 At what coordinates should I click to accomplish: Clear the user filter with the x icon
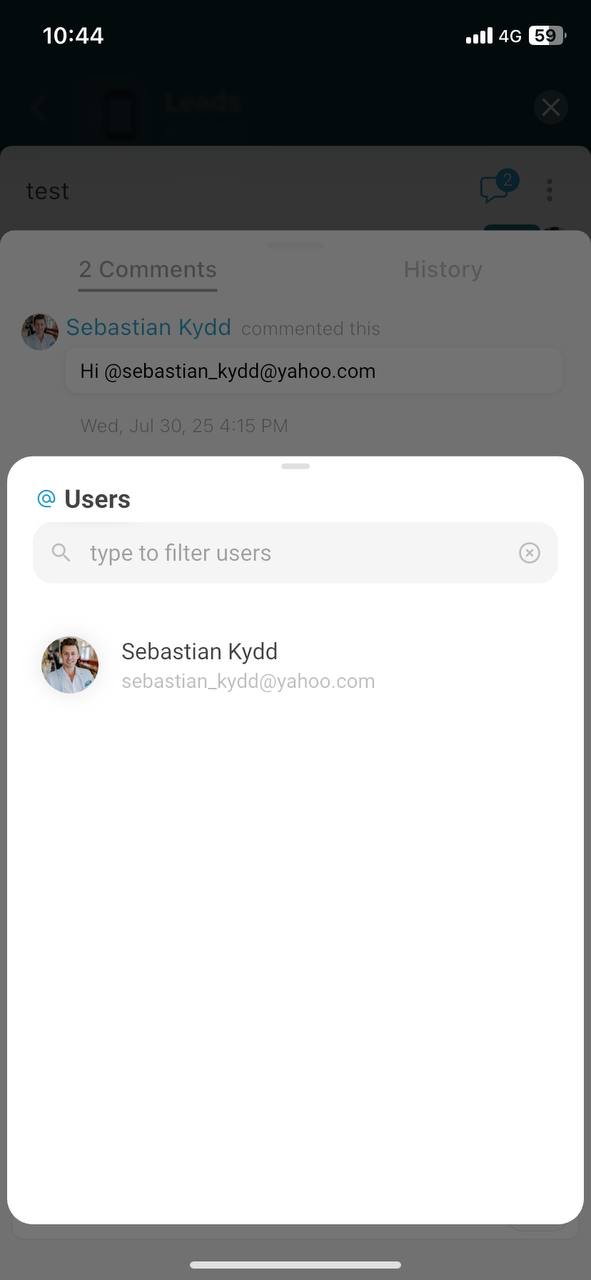click(530, 553)
